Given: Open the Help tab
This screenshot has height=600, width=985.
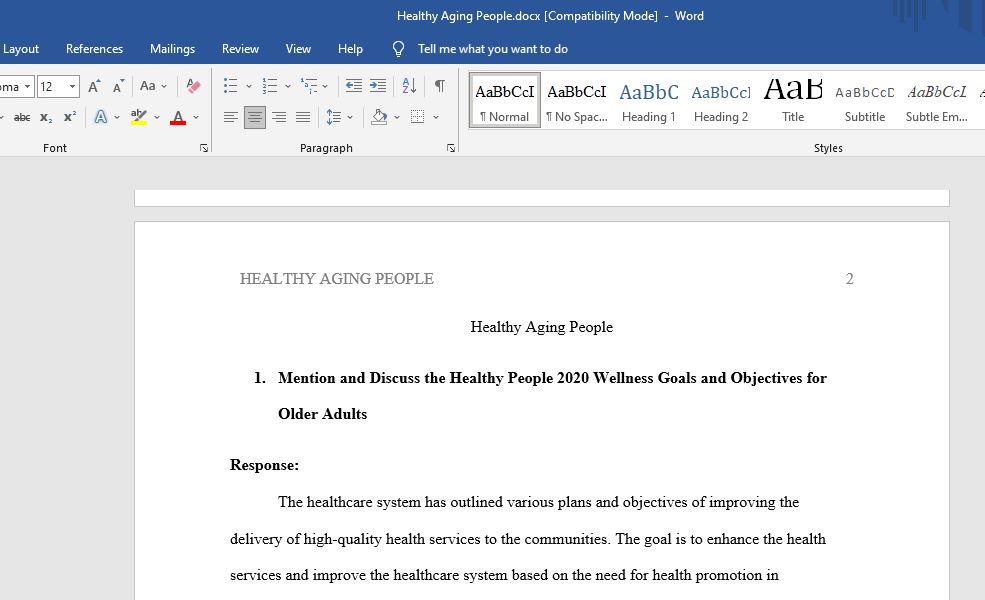Looking at the screenshot, I should click(350, 49).
